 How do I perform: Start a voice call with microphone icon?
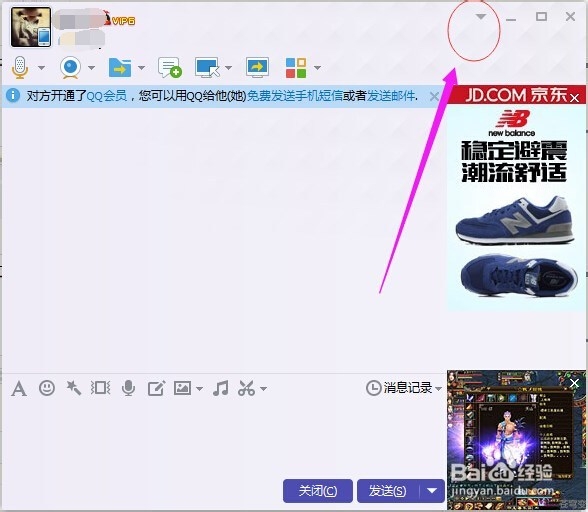point(20,68)
